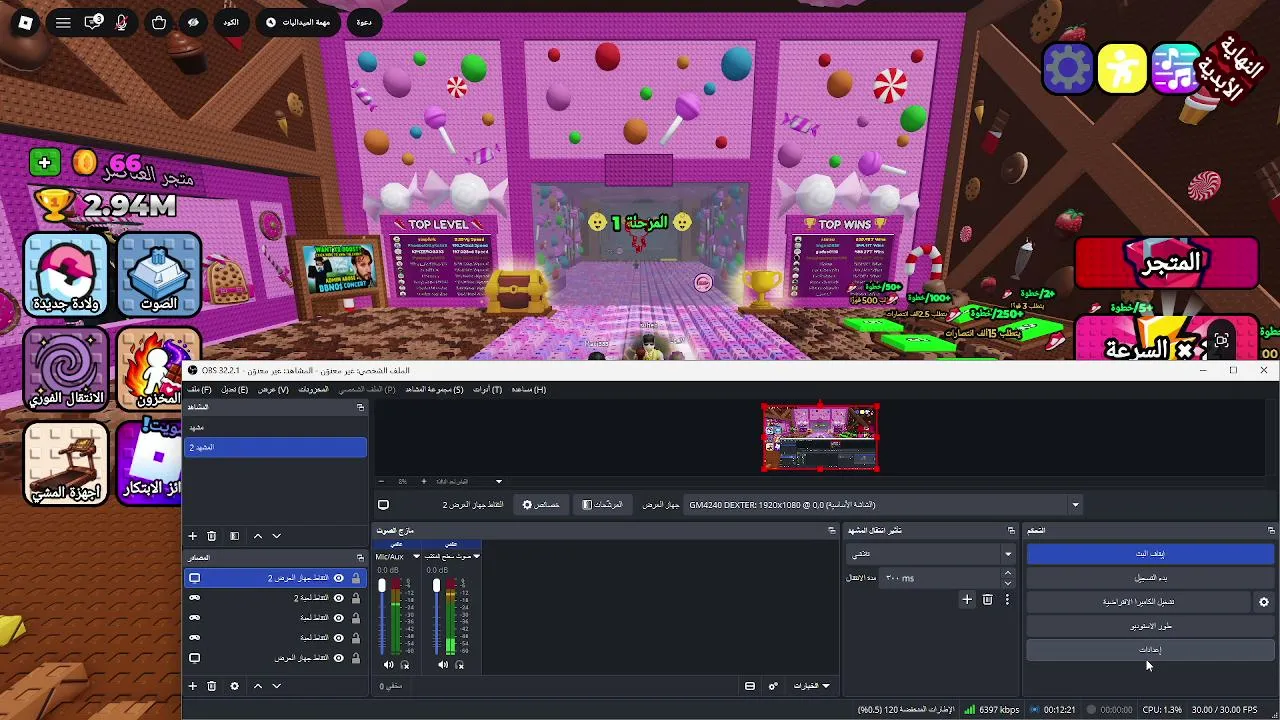Open transition three-dot options menu

1007,599
